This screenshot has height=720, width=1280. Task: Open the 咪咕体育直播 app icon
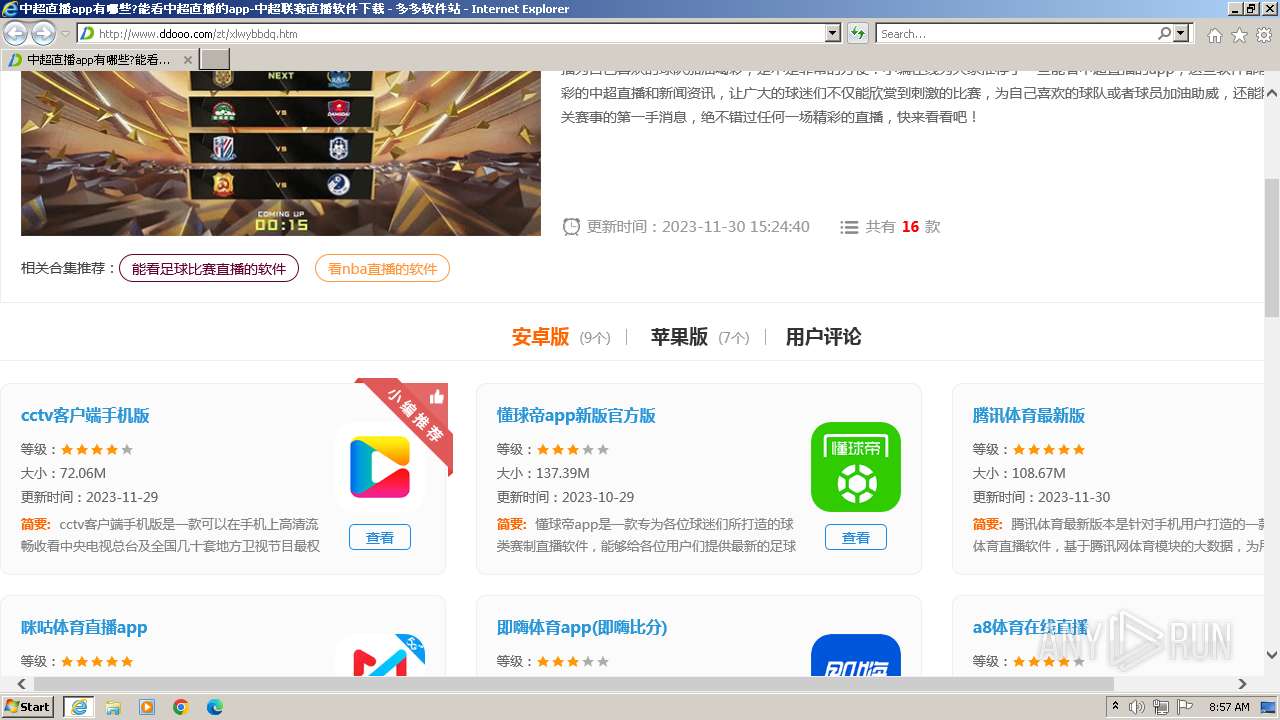click(x=380, y=655)
